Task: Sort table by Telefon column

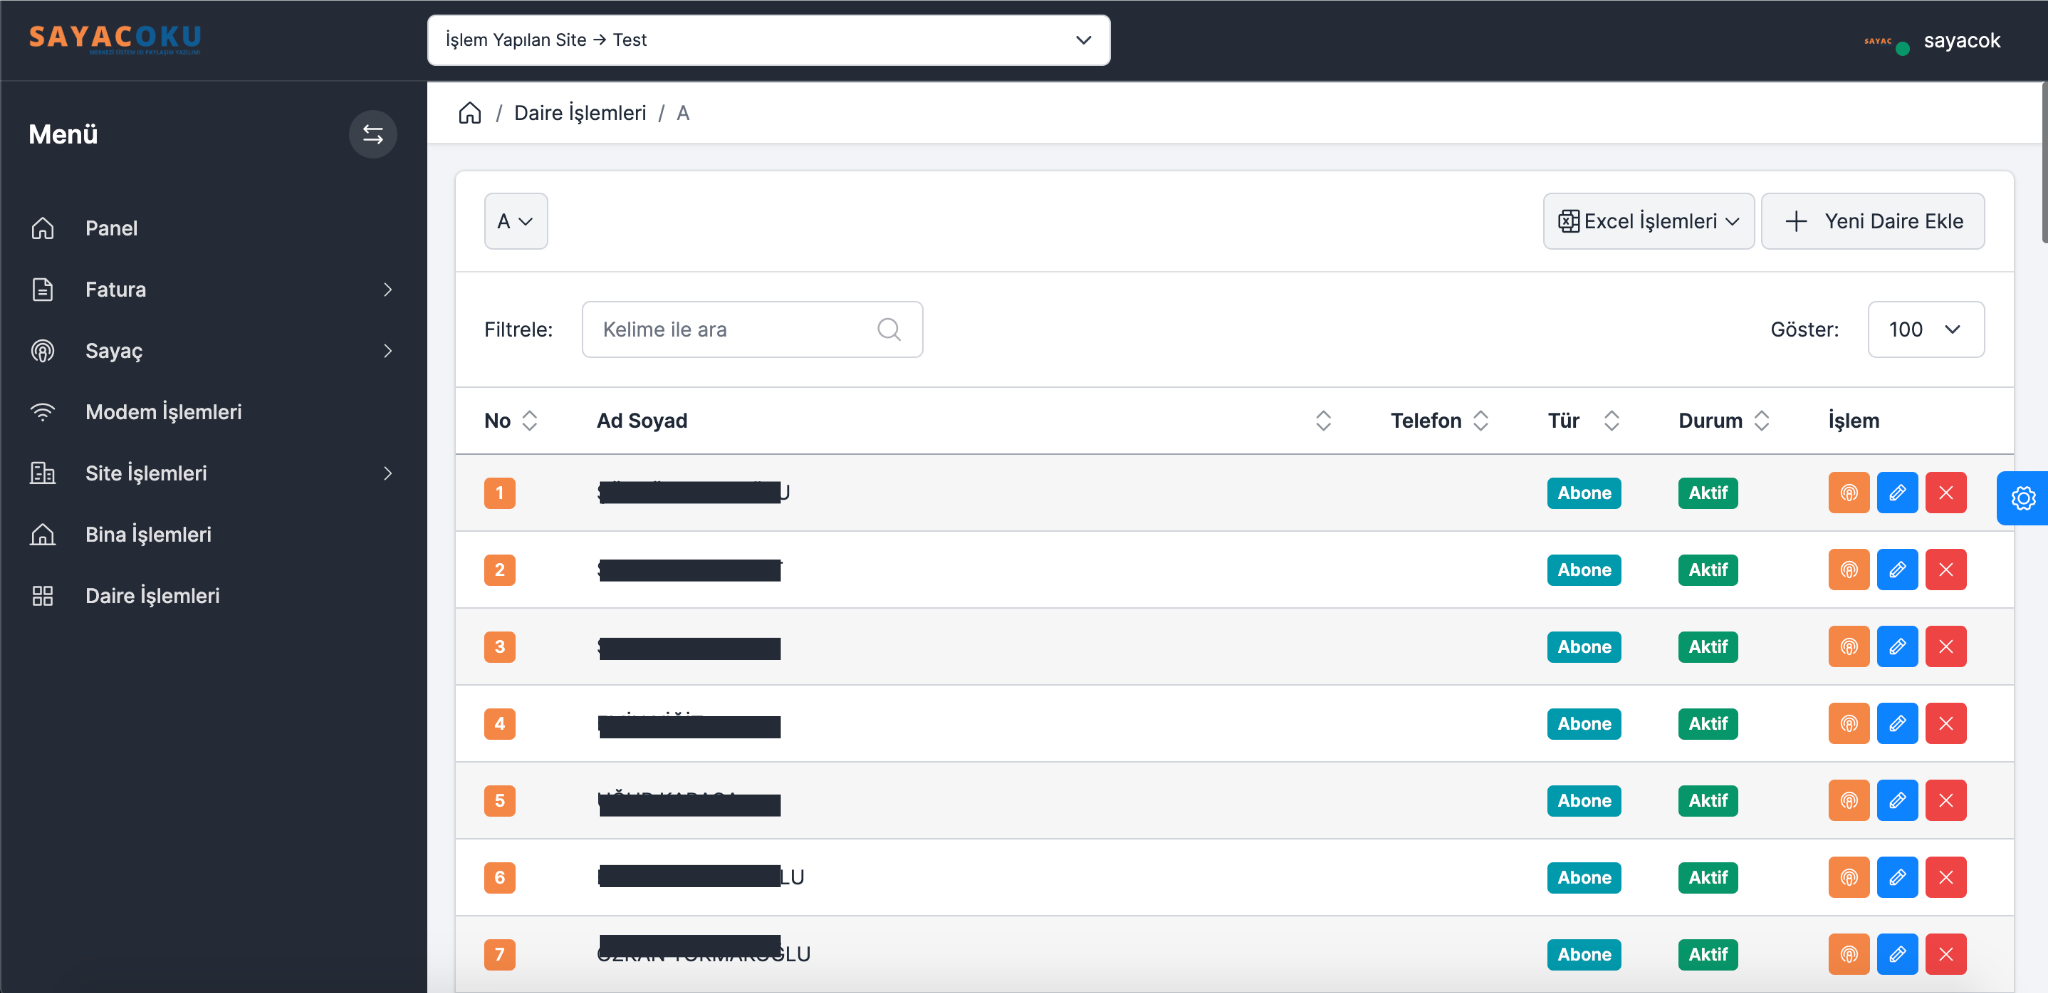Action: click(1481, 421)
